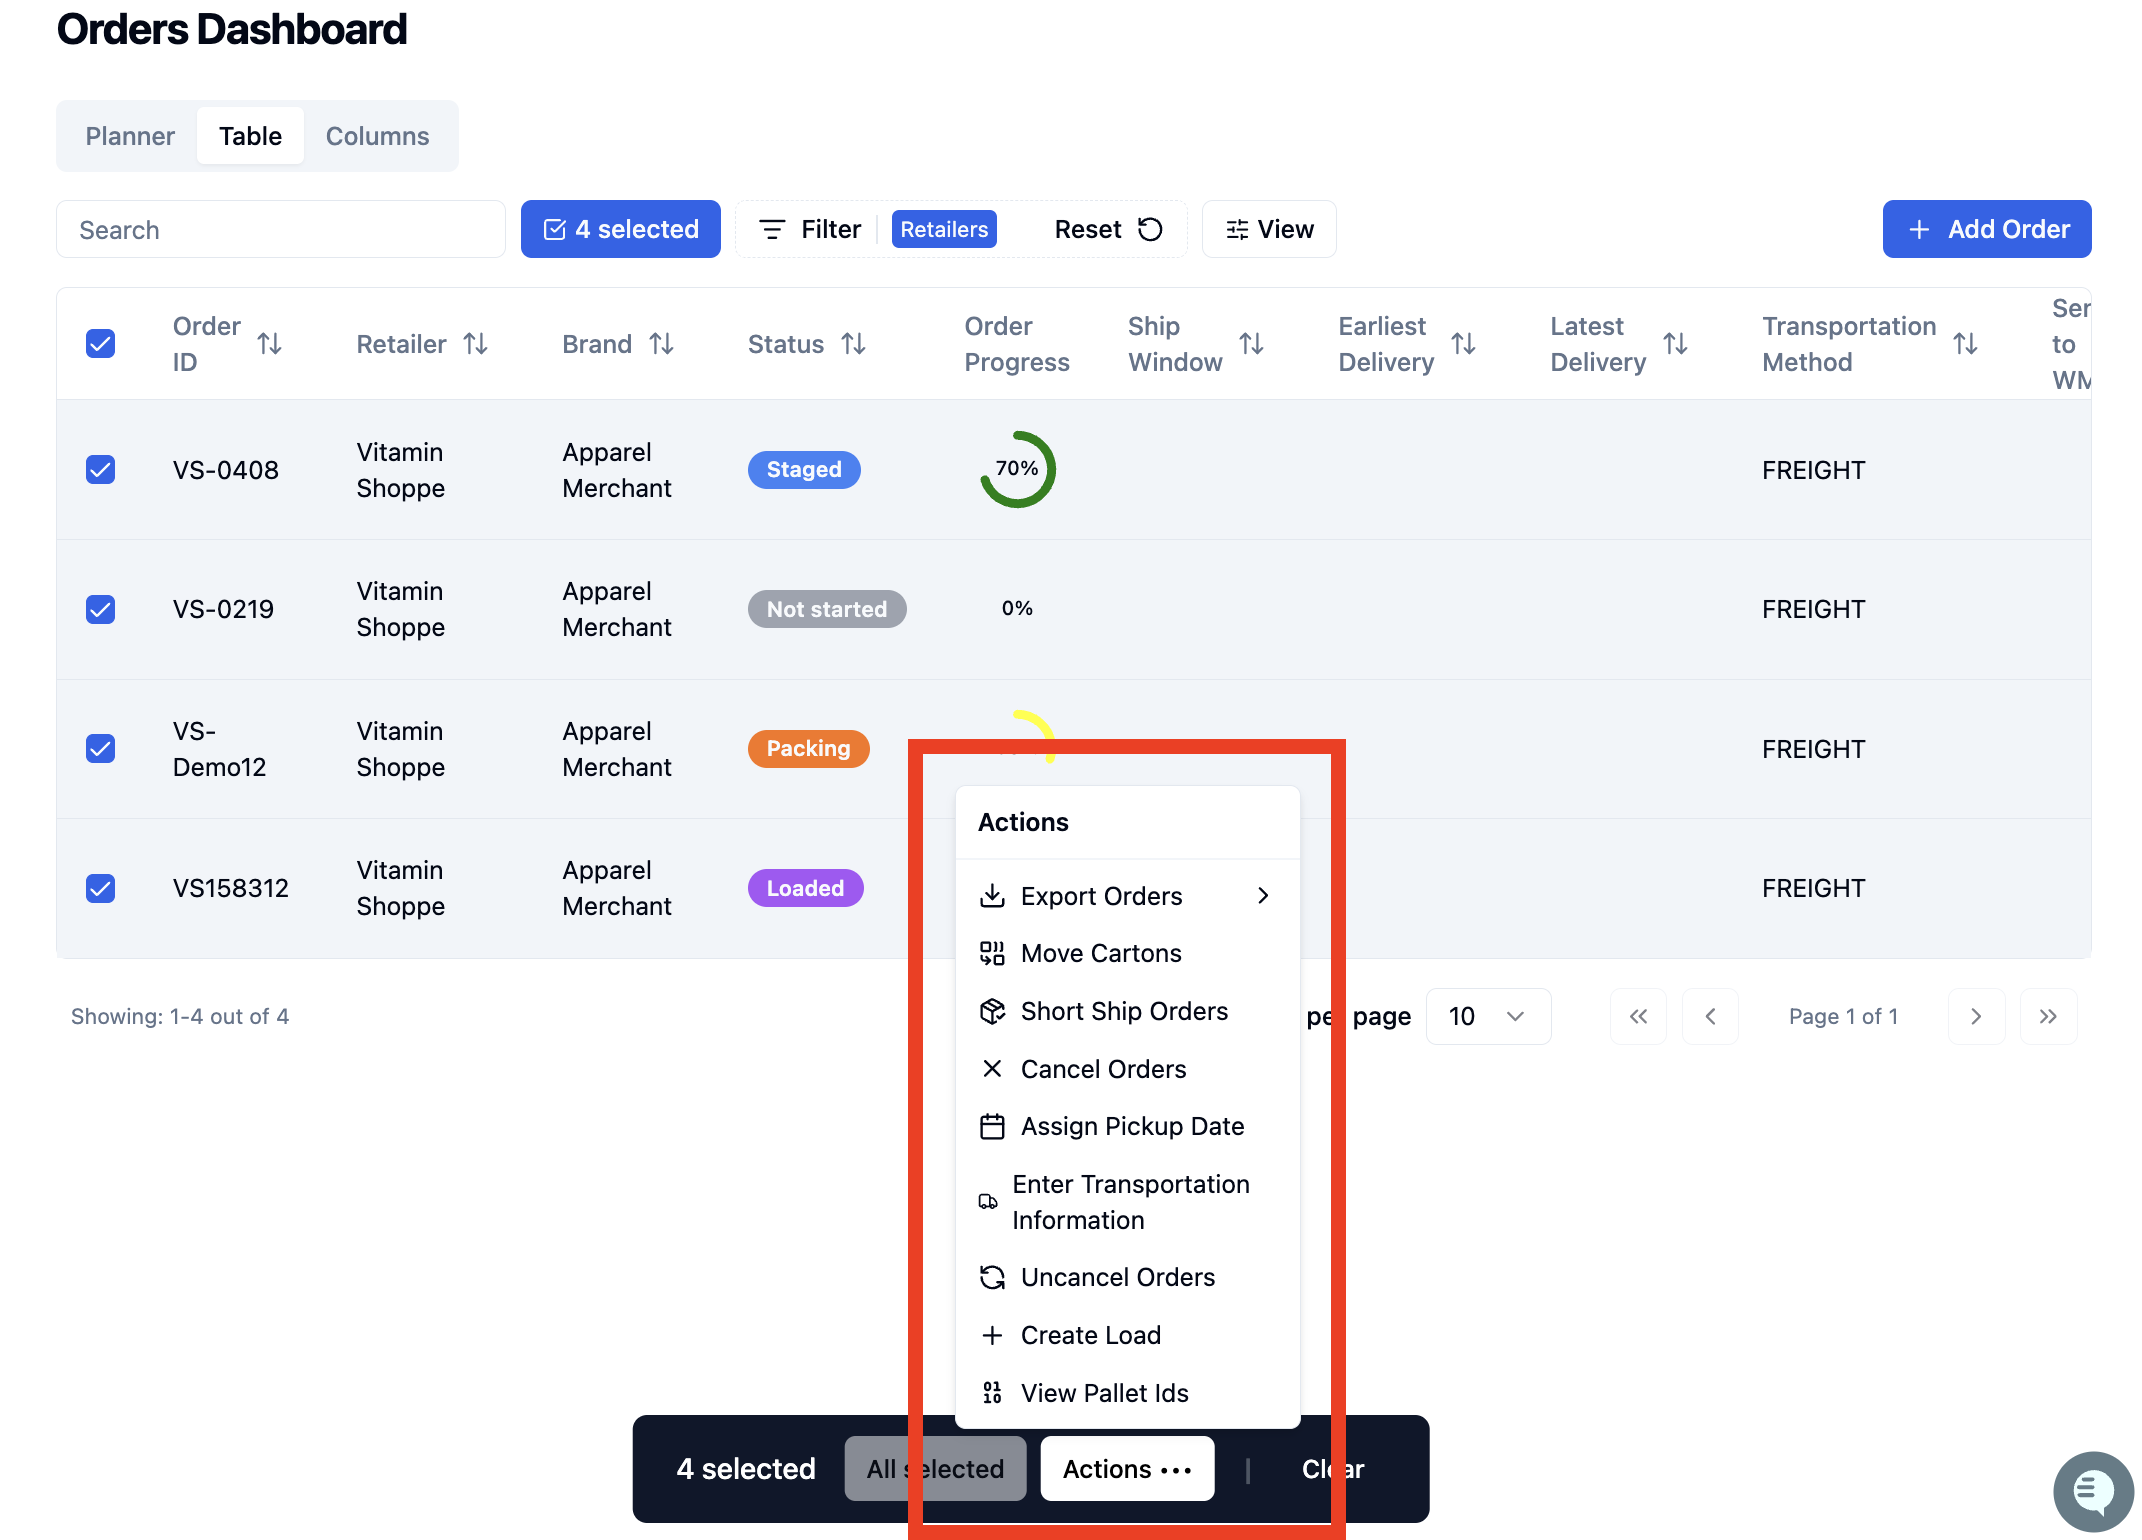Sort by Order ID using sort arrows
2142x1540 pixels.
pos(269,344)
